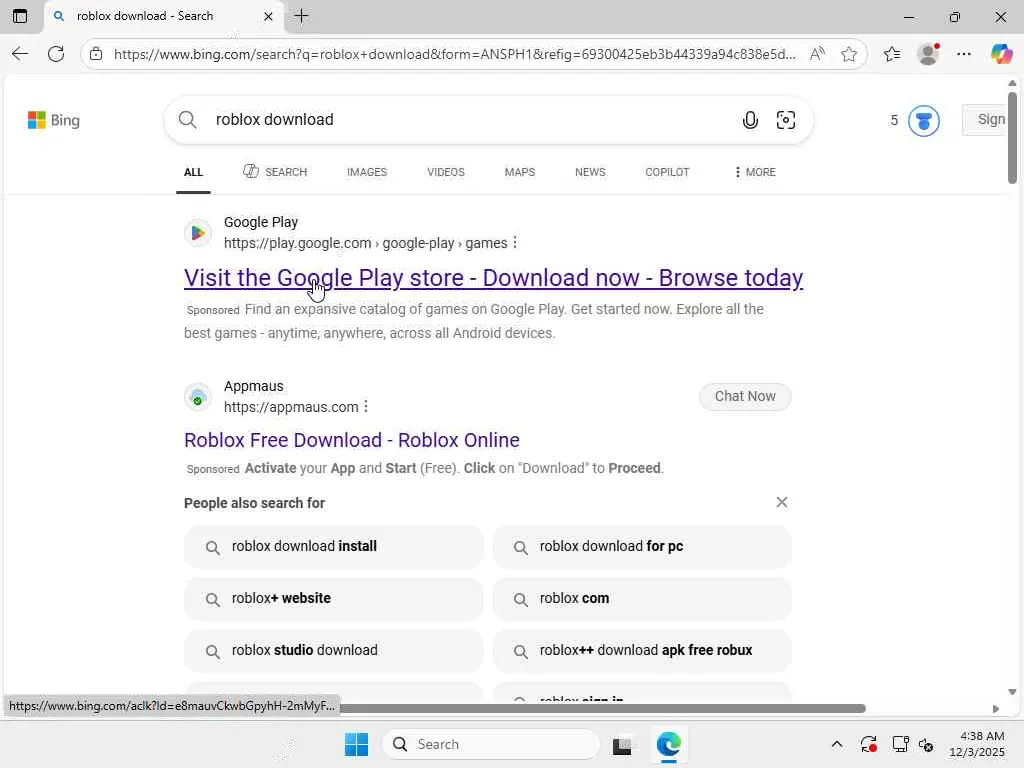The width and height of the screenshot is (1024, 768).
Task: Search roblox++ download apk free robux
Action: pyautogui.click(x=642, y=650)
